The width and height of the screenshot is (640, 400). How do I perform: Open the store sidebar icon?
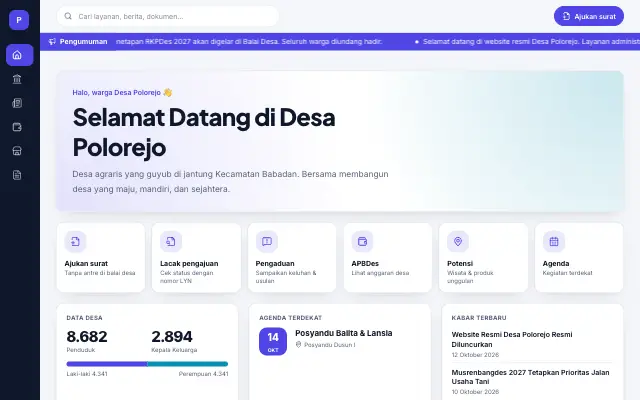pos(17,151)
